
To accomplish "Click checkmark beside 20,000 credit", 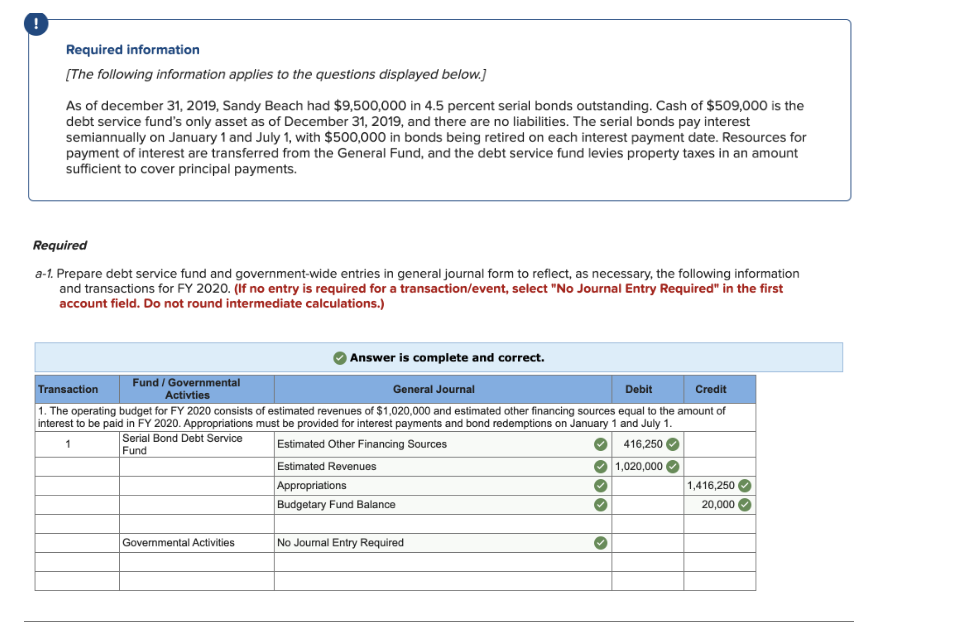I will pos(743,504).
